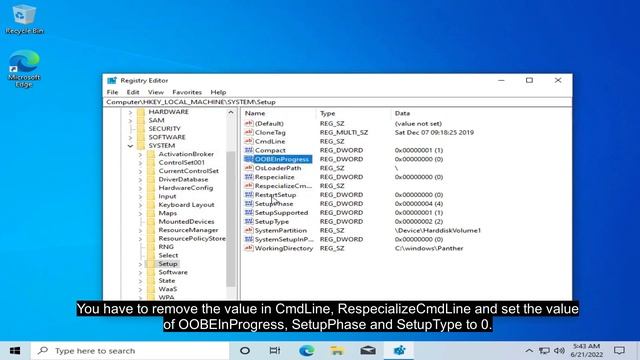
Task: Select the (Default) value entry
Action: pos(269,123)
